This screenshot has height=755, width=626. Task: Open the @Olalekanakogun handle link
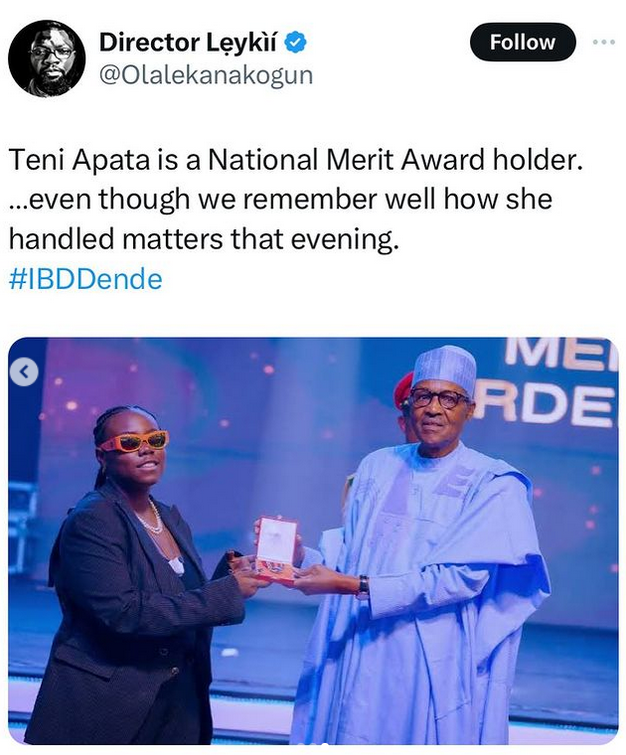(206, 76)
